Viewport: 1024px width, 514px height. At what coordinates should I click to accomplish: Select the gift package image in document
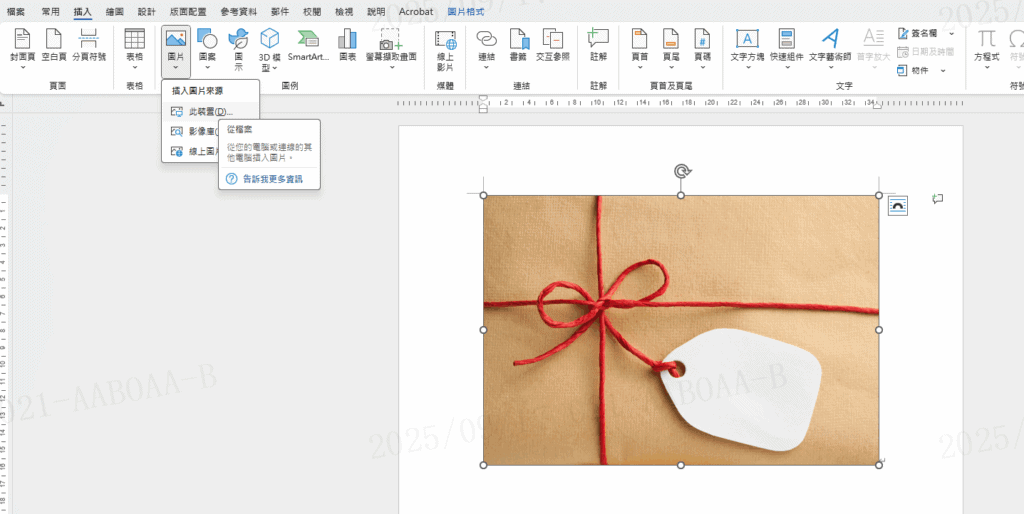pos(681,330)
